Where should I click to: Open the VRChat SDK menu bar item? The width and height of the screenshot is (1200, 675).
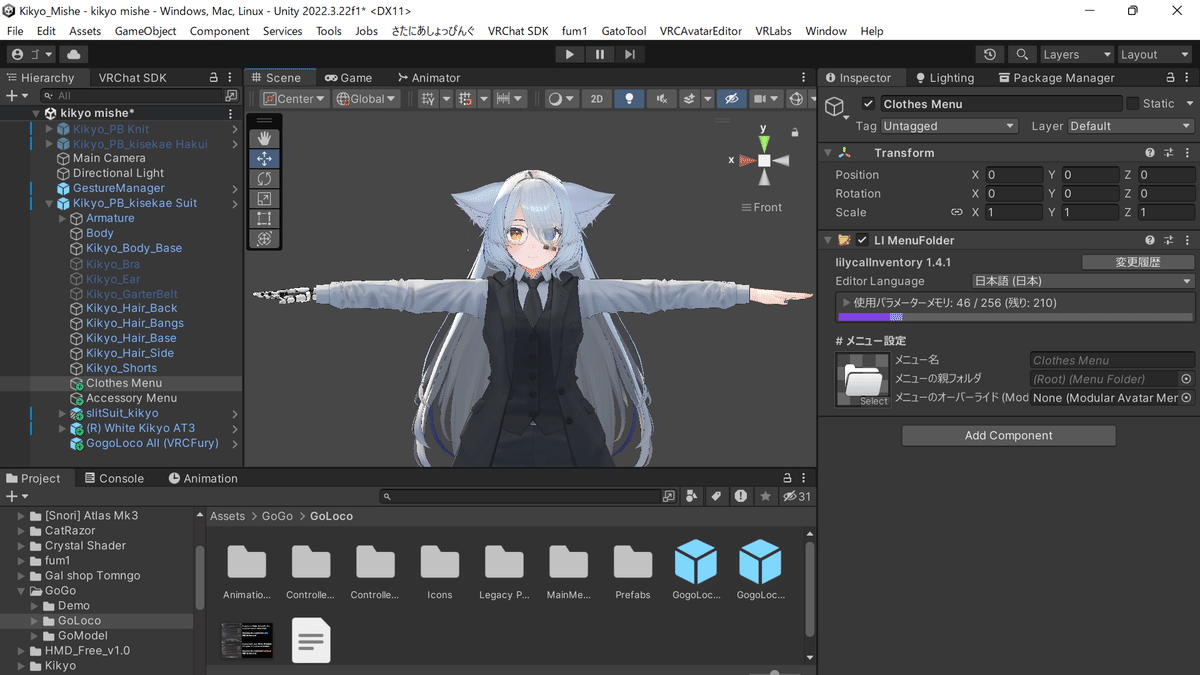(518, 31)
